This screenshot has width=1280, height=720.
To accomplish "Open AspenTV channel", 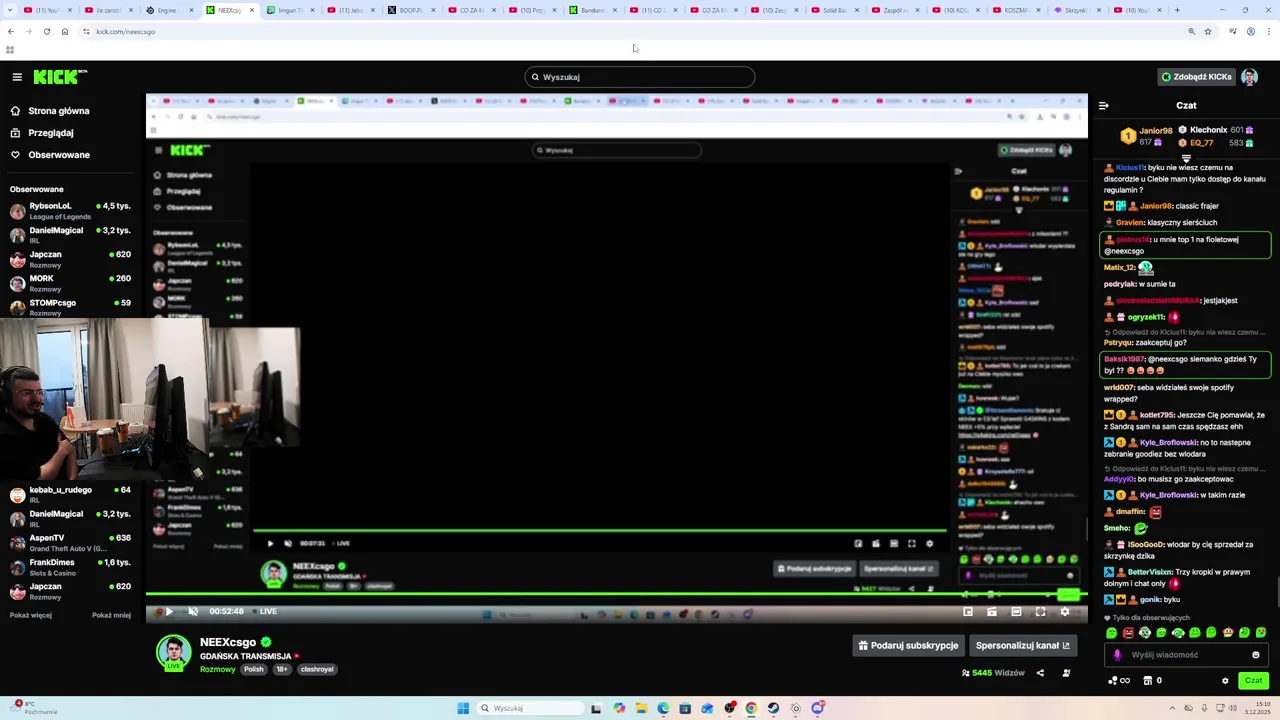I will [x=70, y=542].
